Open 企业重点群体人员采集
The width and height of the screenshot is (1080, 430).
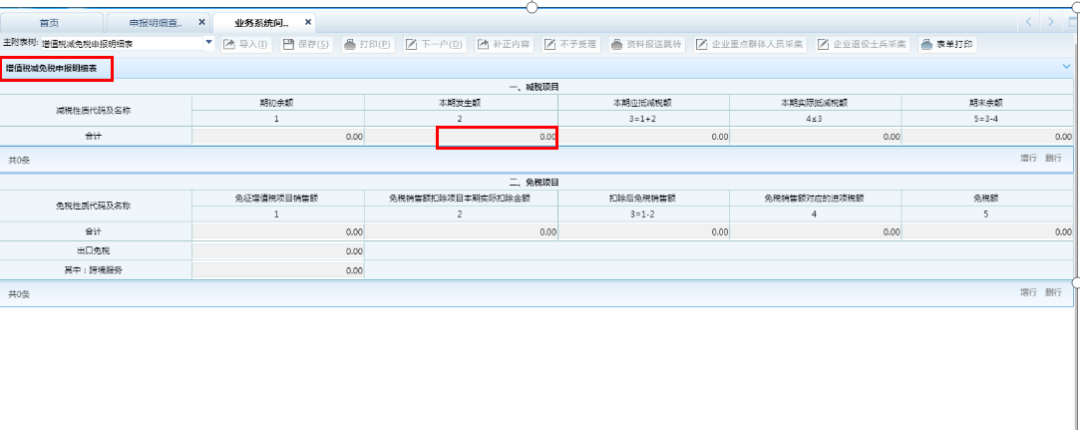click(750, 45)
